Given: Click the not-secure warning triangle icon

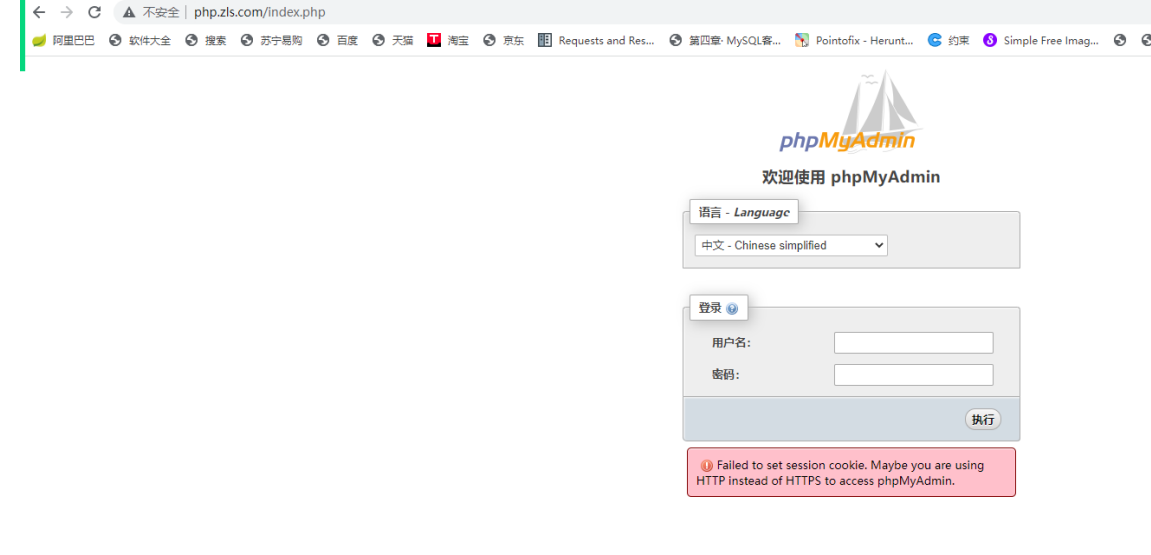Looking at the screenshot, I should point(129,12).
